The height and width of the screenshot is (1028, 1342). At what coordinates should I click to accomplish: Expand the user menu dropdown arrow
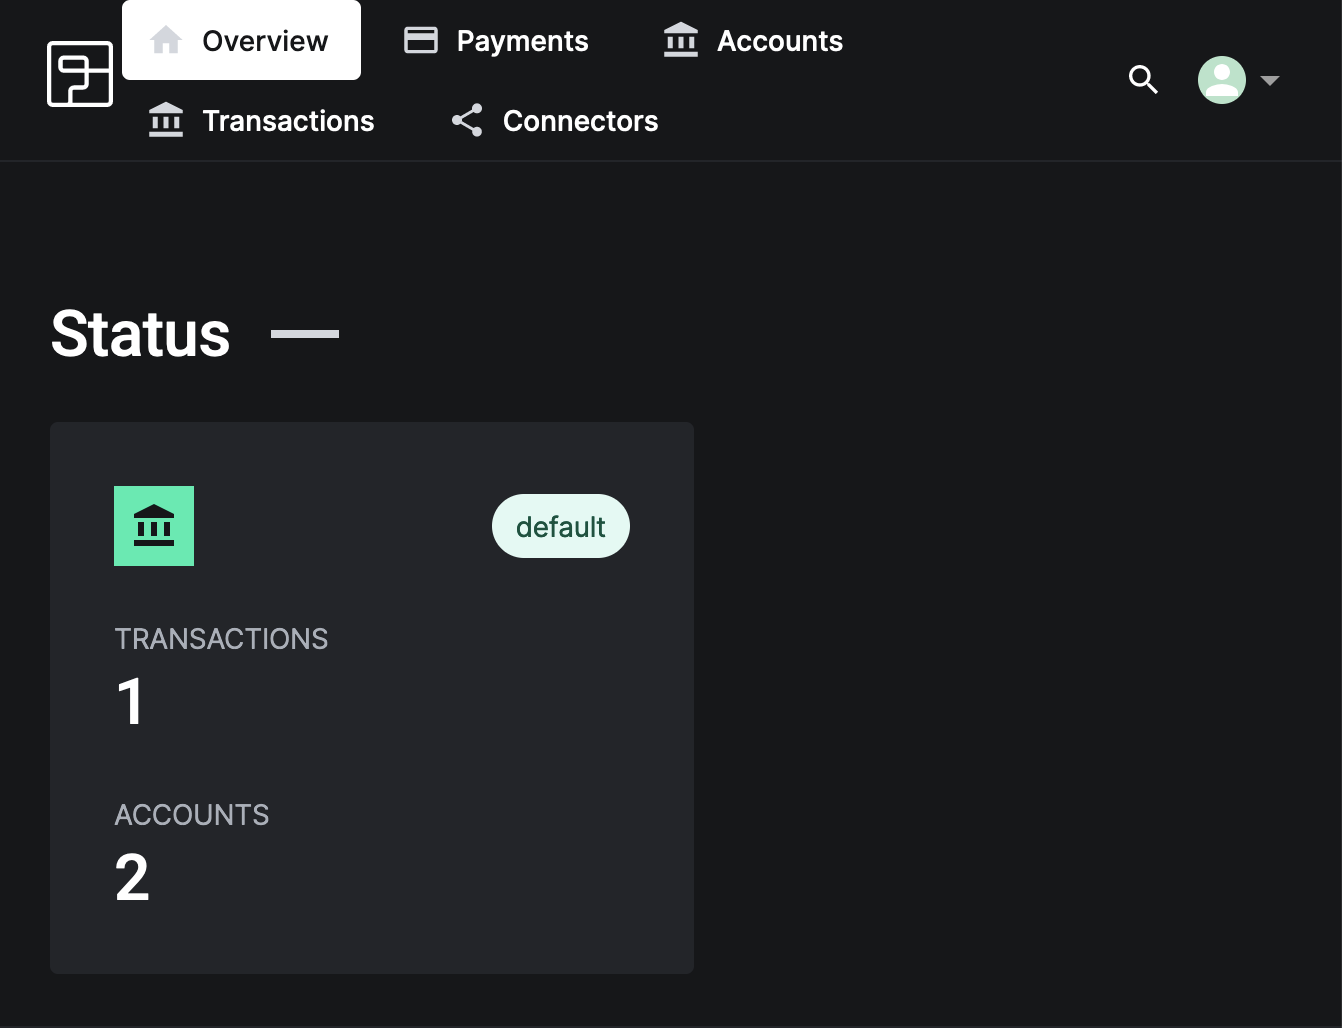click(1270, 80)
